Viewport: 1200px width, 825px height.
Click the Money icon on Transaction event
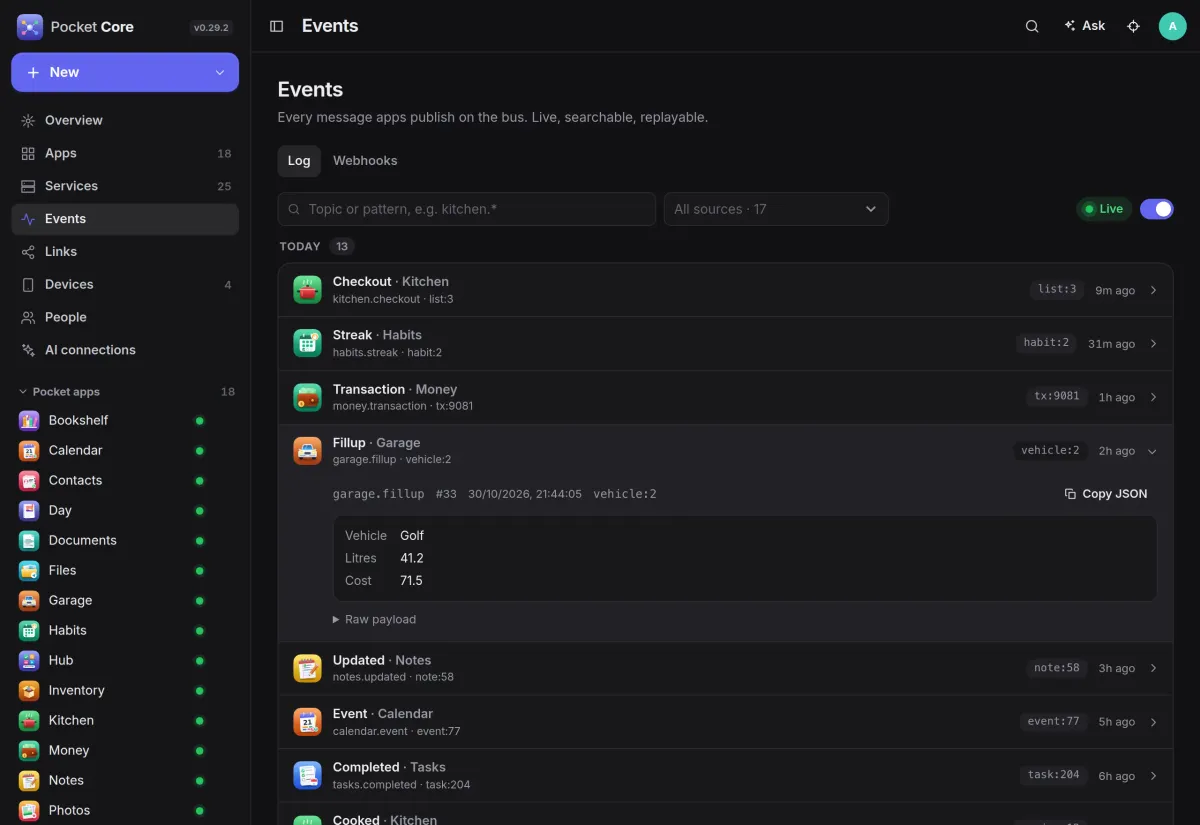[307, 397]
